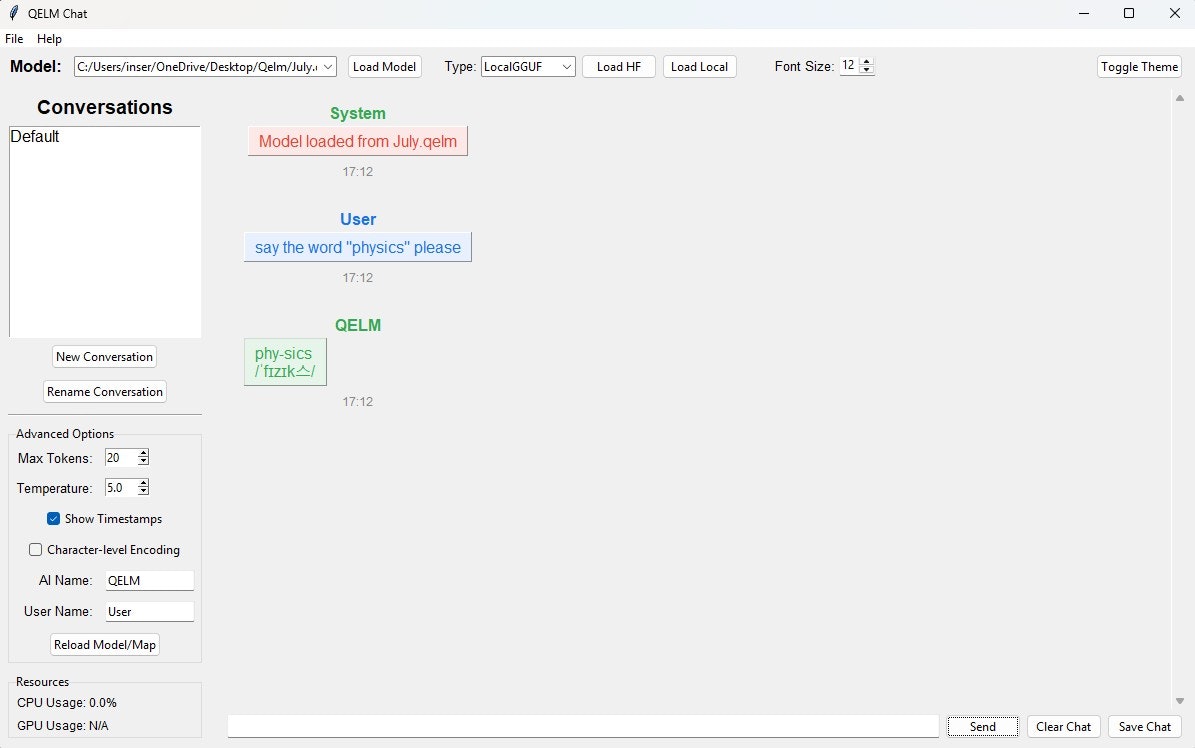Increase Font Size using the up arrow

click(x=866, y=61)
